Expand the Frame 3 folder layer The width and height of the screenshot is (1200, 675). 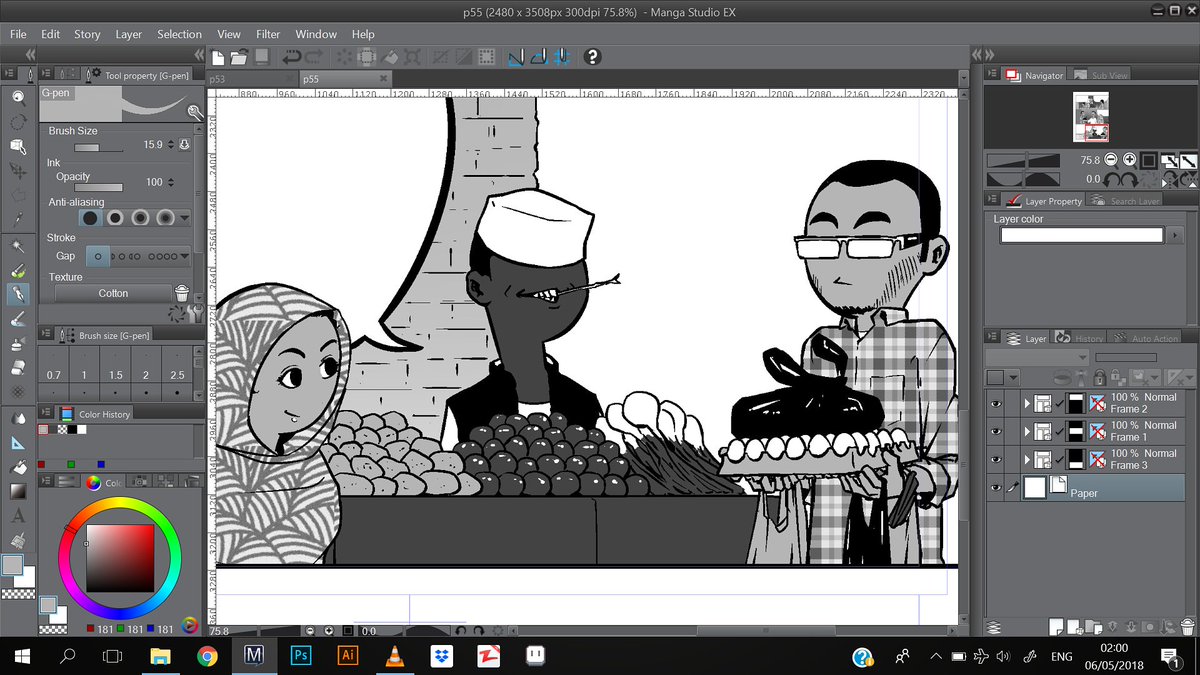click(x=1026, y=459)
